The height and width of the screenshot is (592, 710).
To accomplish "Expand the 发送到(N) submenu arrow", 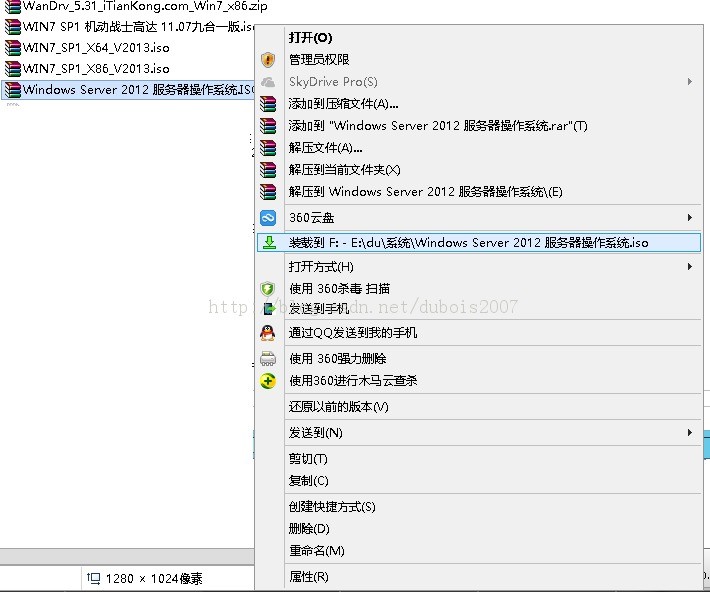I will coord(689,433).
